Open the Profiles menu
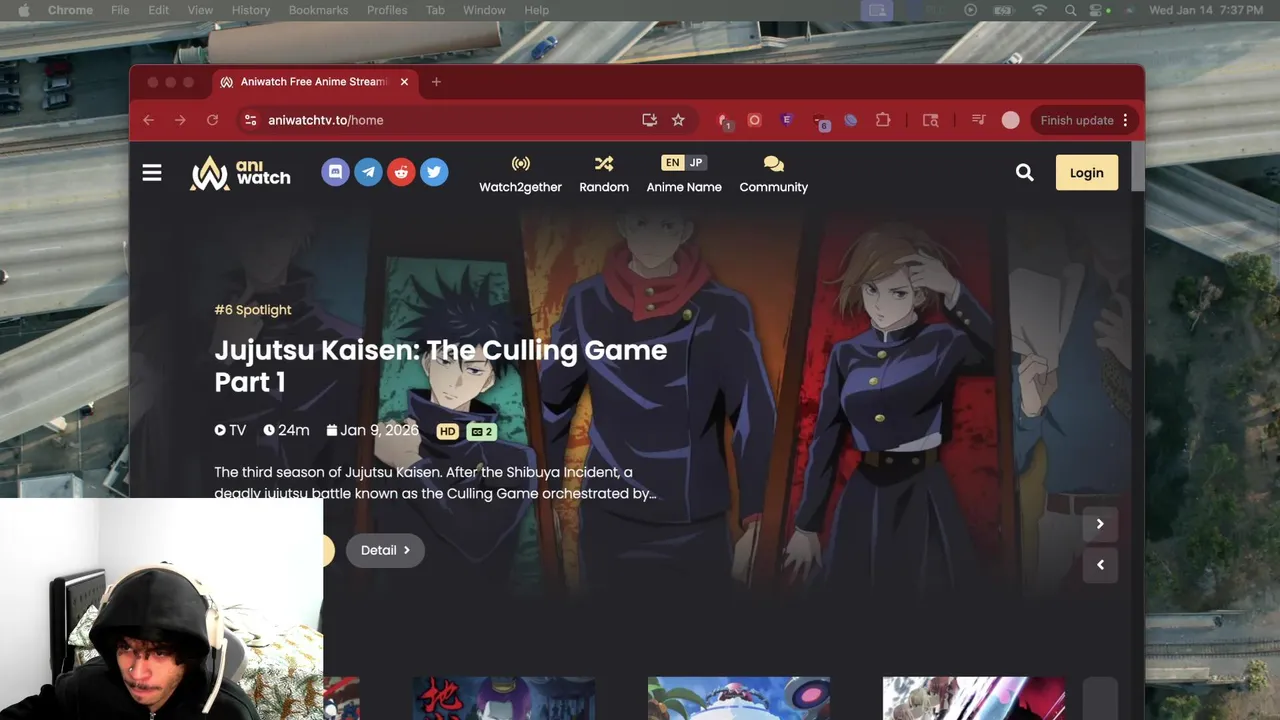 point(387,10)
